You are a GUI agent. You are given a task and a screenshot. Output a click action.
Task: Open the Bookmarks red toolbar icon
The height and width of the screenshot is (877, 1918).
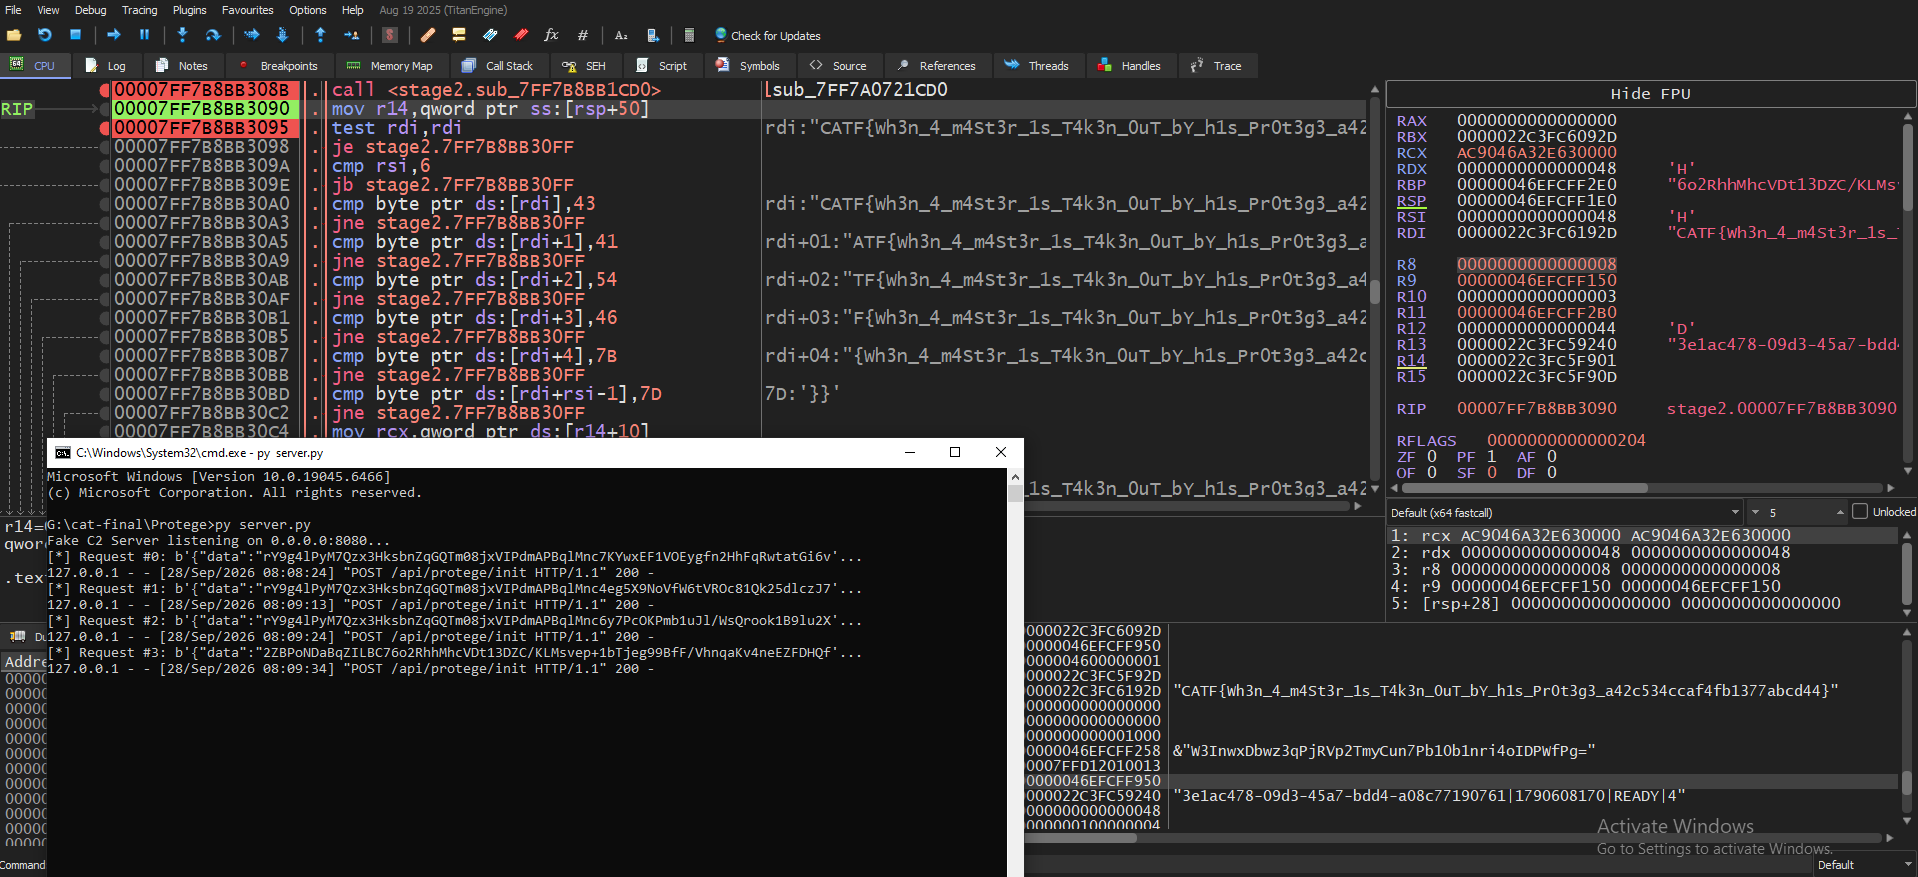pyautogui.click(x=521, y=35)
